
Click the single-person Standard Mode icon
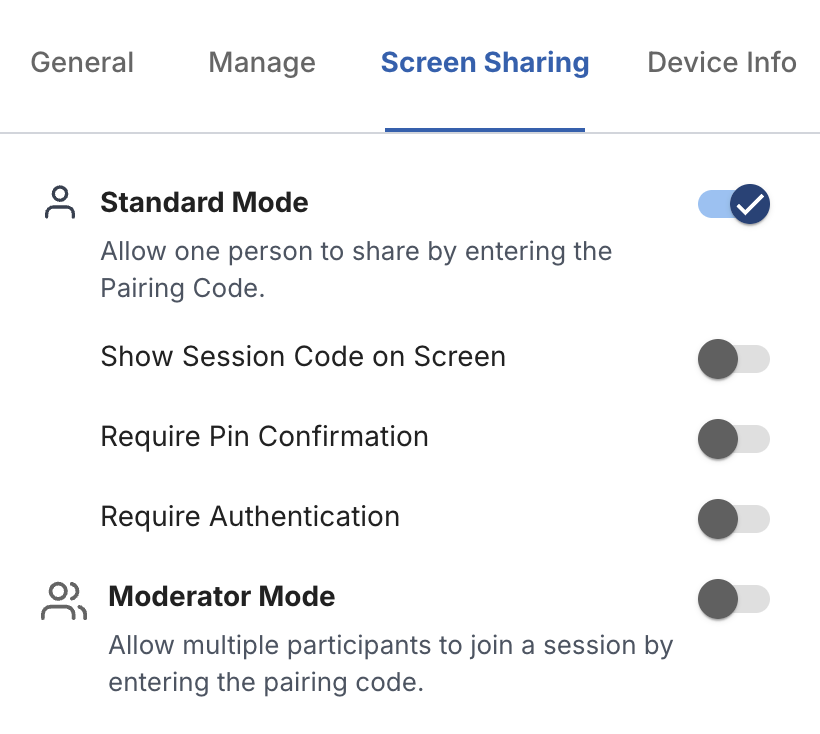[x=61, y=202]
